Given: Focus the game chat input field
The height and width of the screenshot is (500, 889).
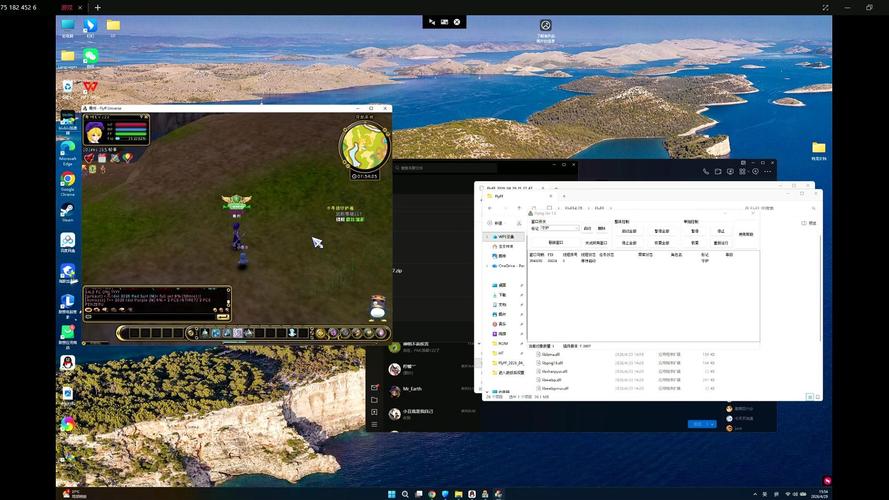Looking at the screenshot, I should (x=152, y=316).
